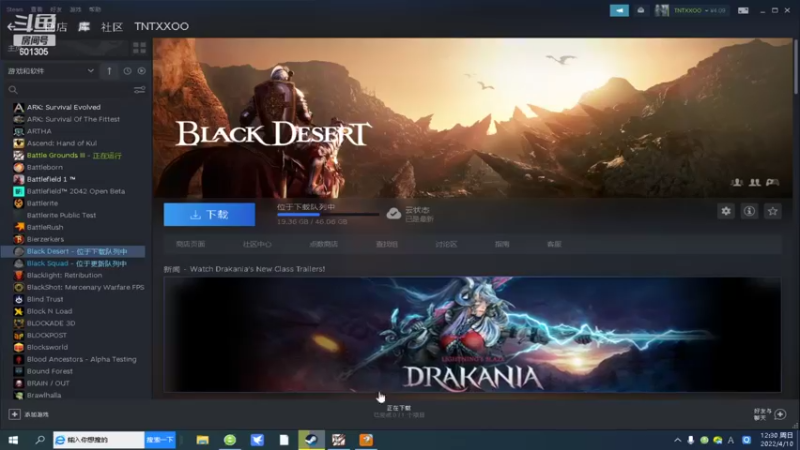Viewport: 800px width, 450px height.
Task: Select Ascend: Hand of Kul
Action: [x=62, y=143]
